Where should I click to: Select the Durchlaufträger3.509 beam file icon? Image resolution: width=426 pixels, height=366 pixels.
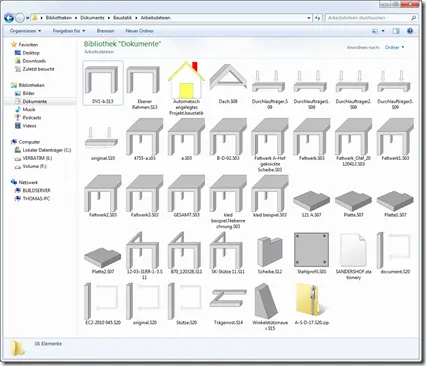point(395,82)
